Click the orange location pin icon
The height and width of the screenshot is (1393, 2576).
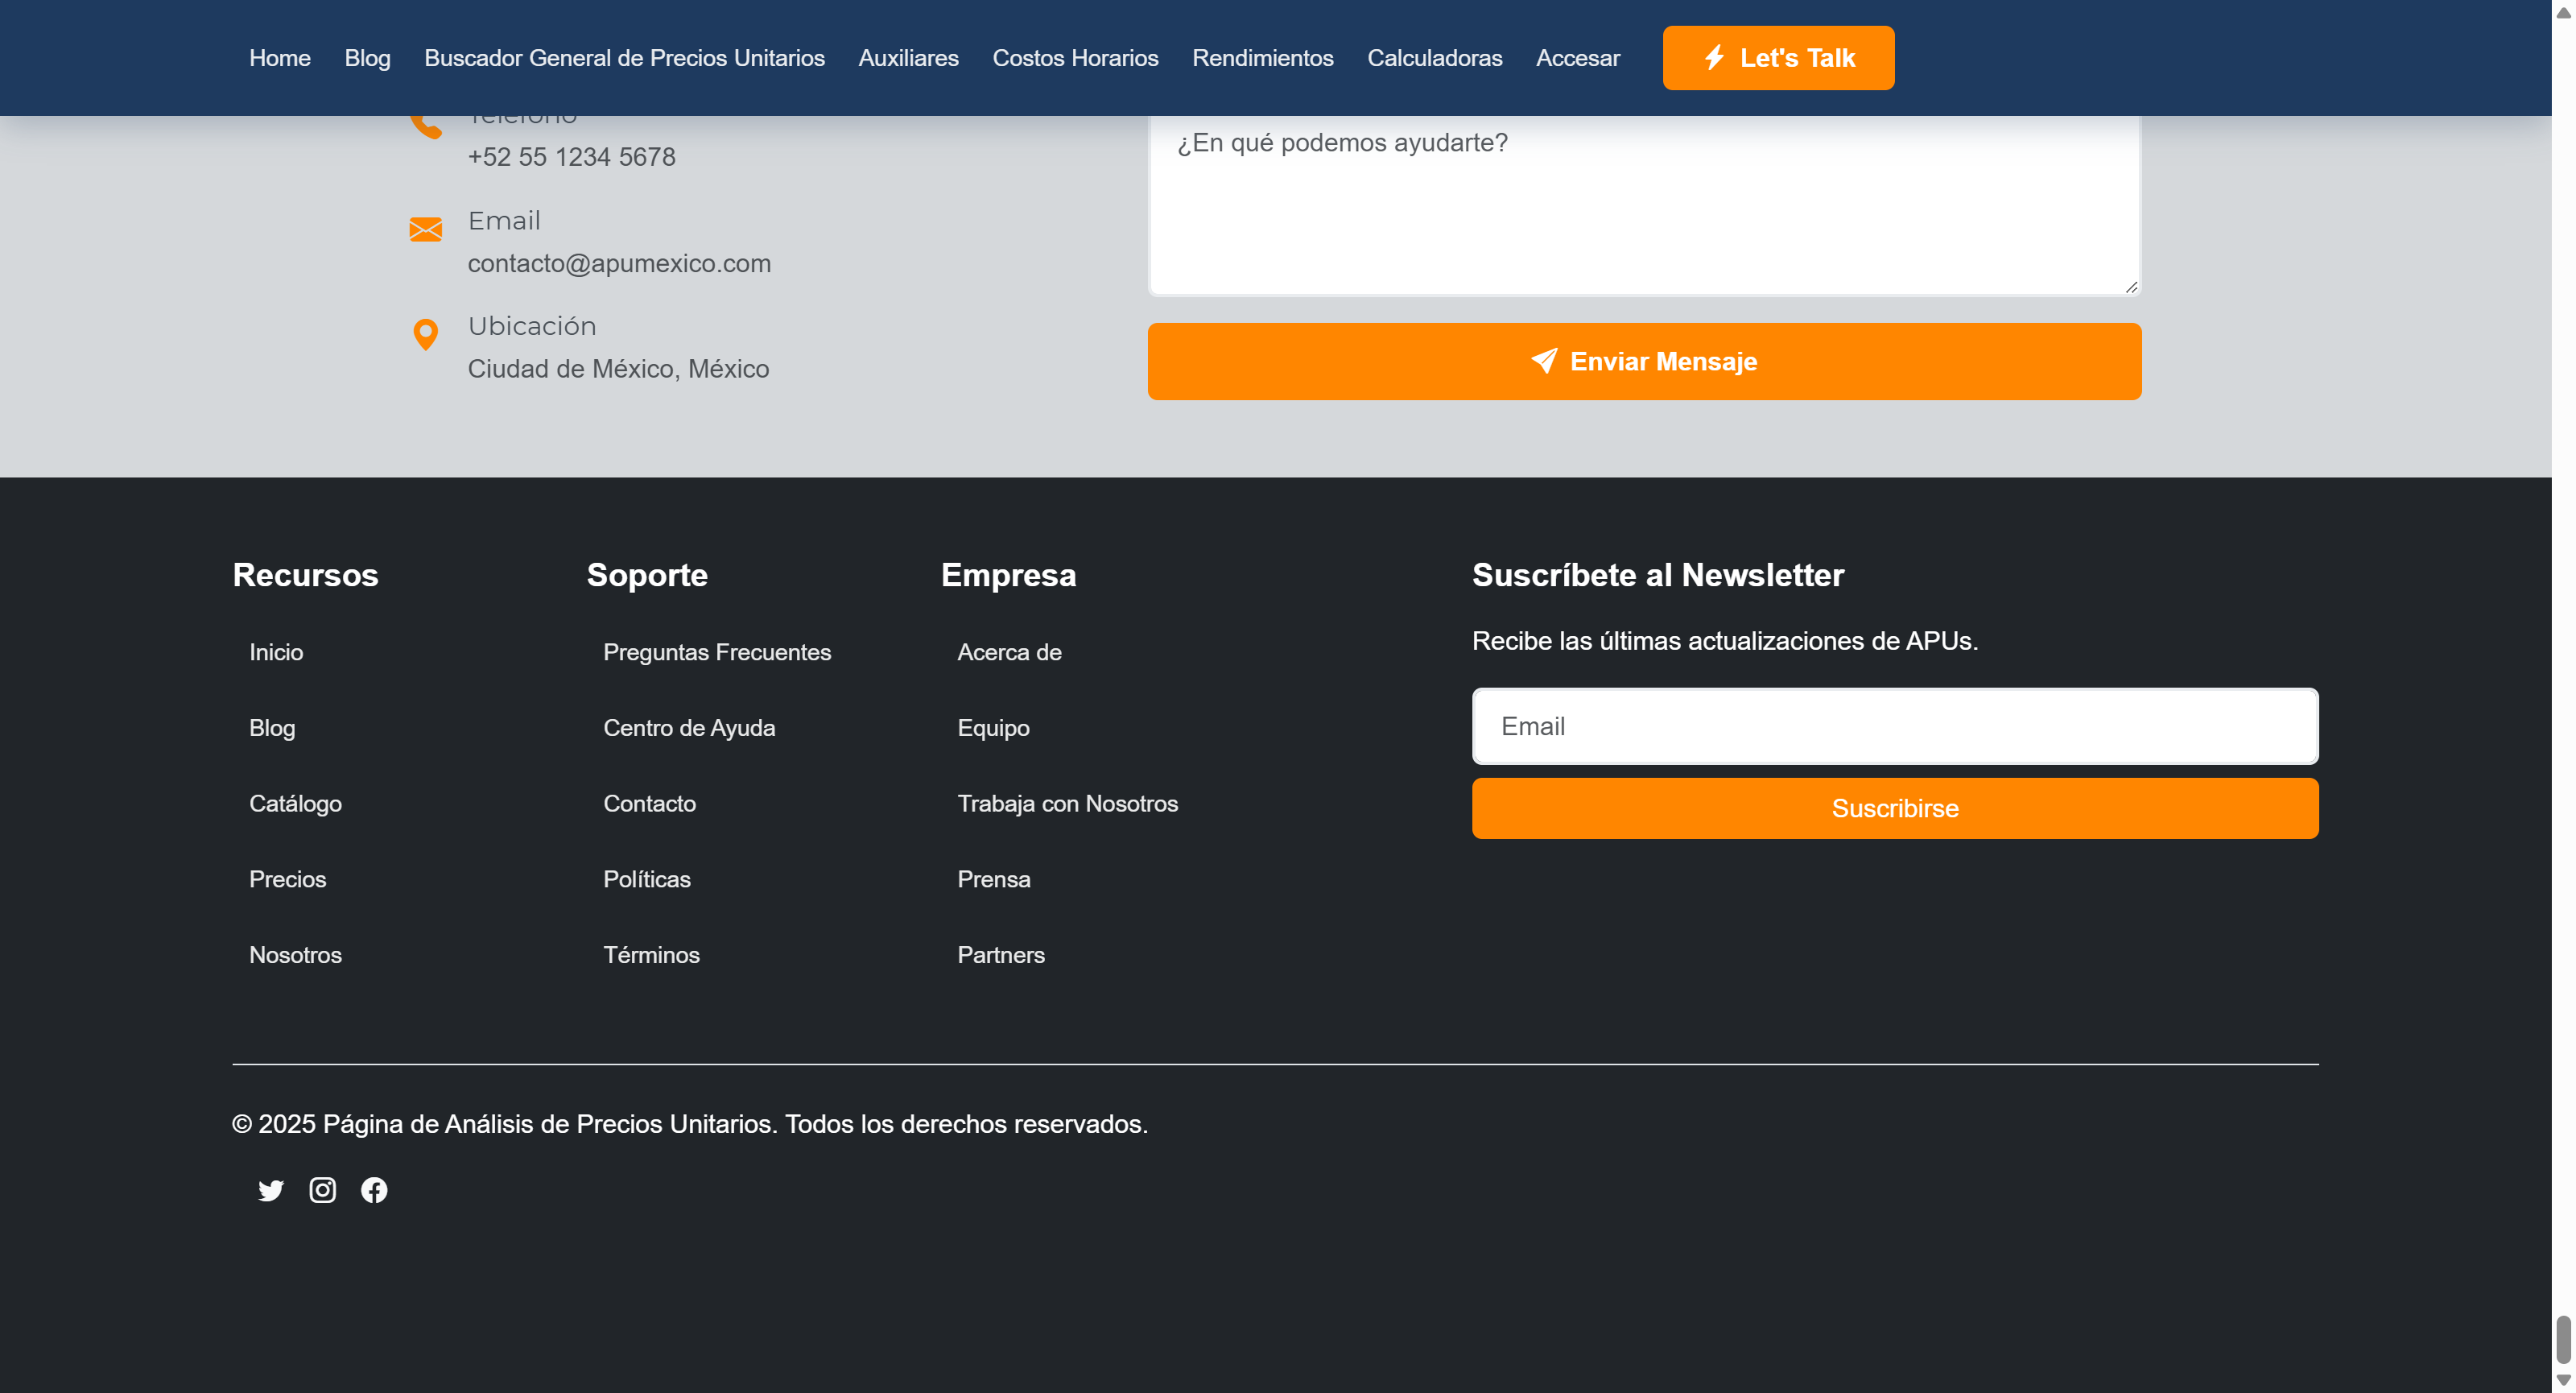pos(425,334)
